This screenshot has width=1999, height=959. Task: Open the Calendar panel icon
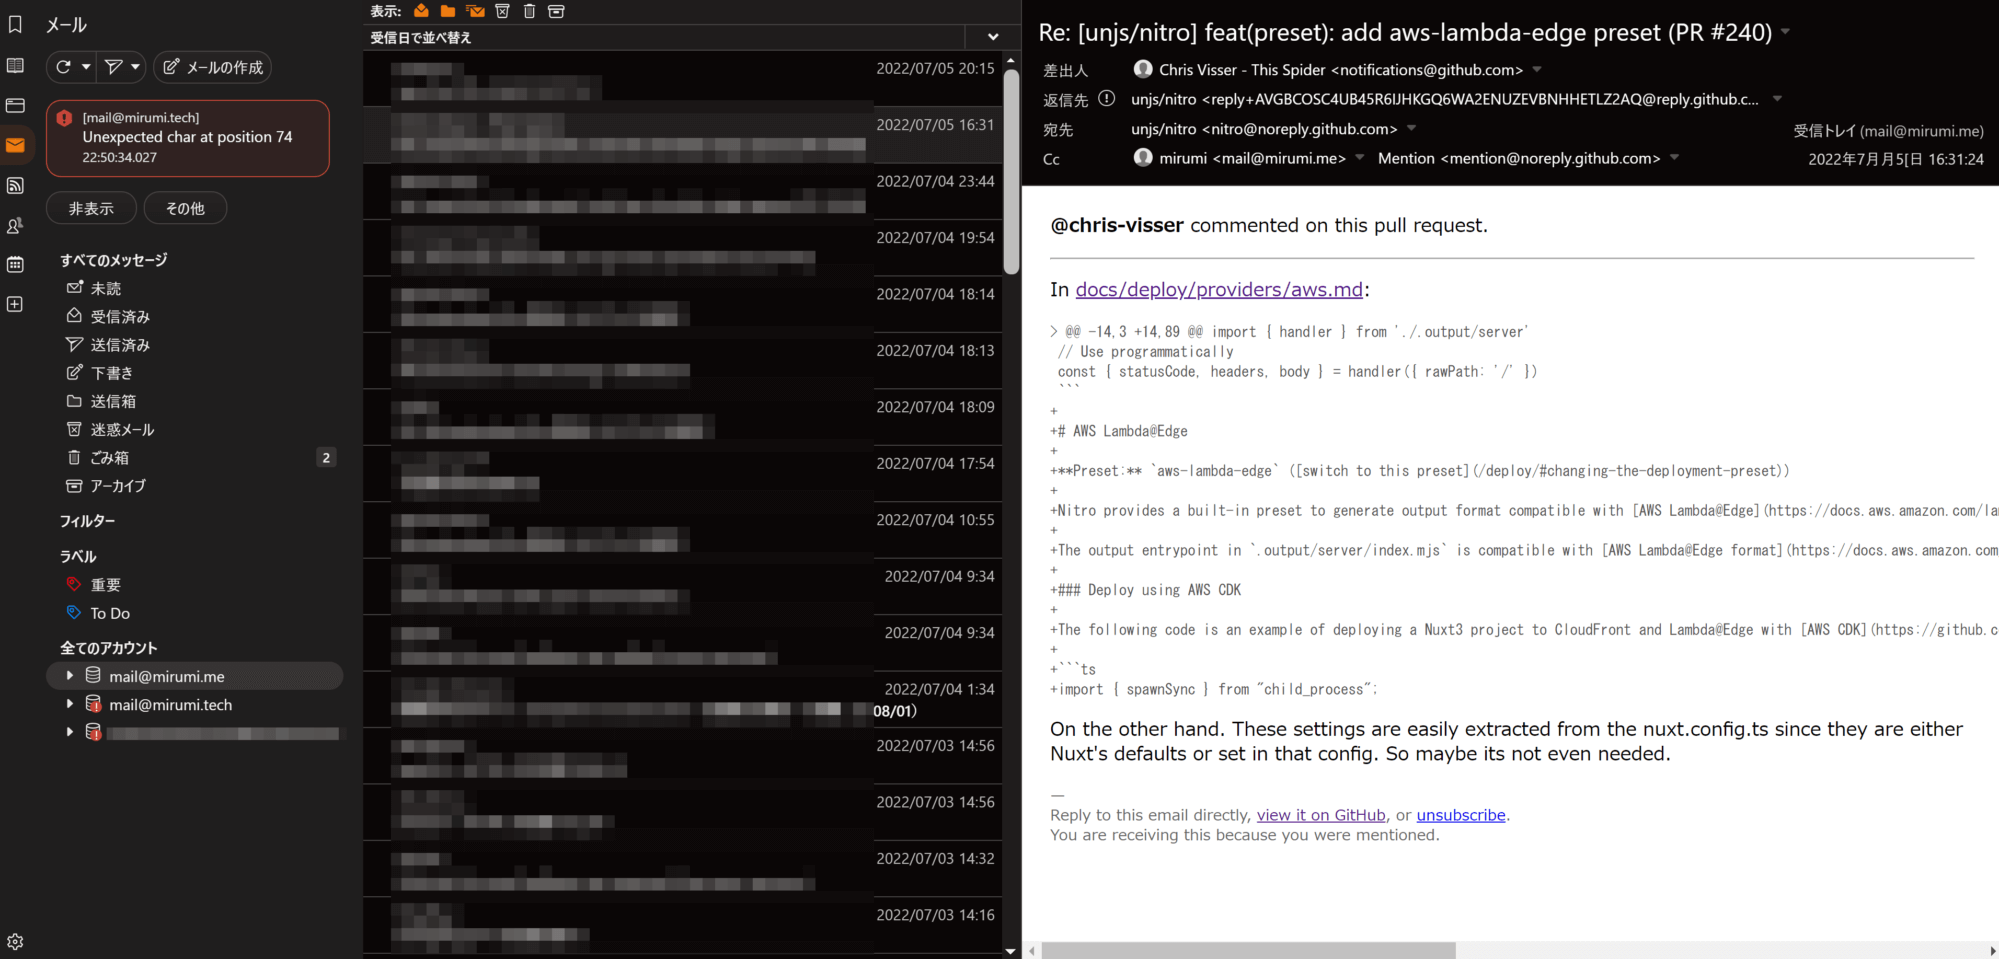15,265
